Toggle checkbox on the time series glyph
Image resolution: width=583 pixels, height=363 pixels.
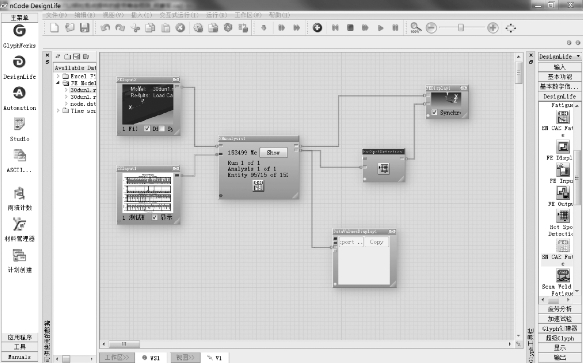coord(155,218)
